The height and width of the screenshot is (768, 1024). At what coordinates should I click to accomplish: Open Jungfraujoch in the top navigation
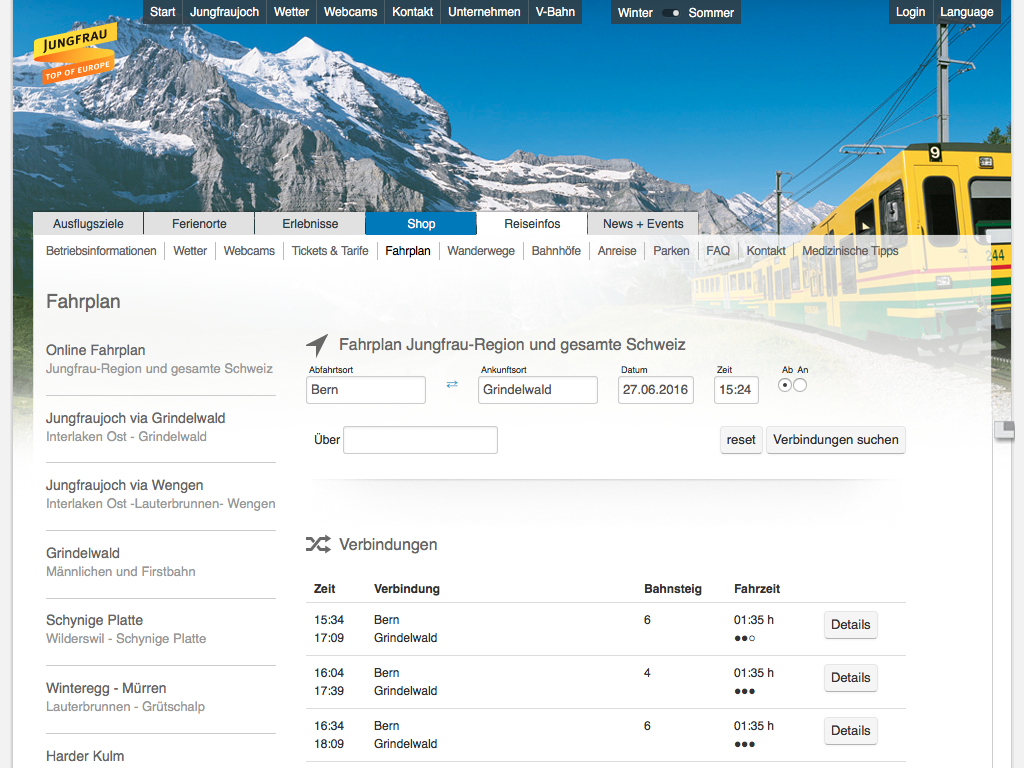tap(225, 12)
